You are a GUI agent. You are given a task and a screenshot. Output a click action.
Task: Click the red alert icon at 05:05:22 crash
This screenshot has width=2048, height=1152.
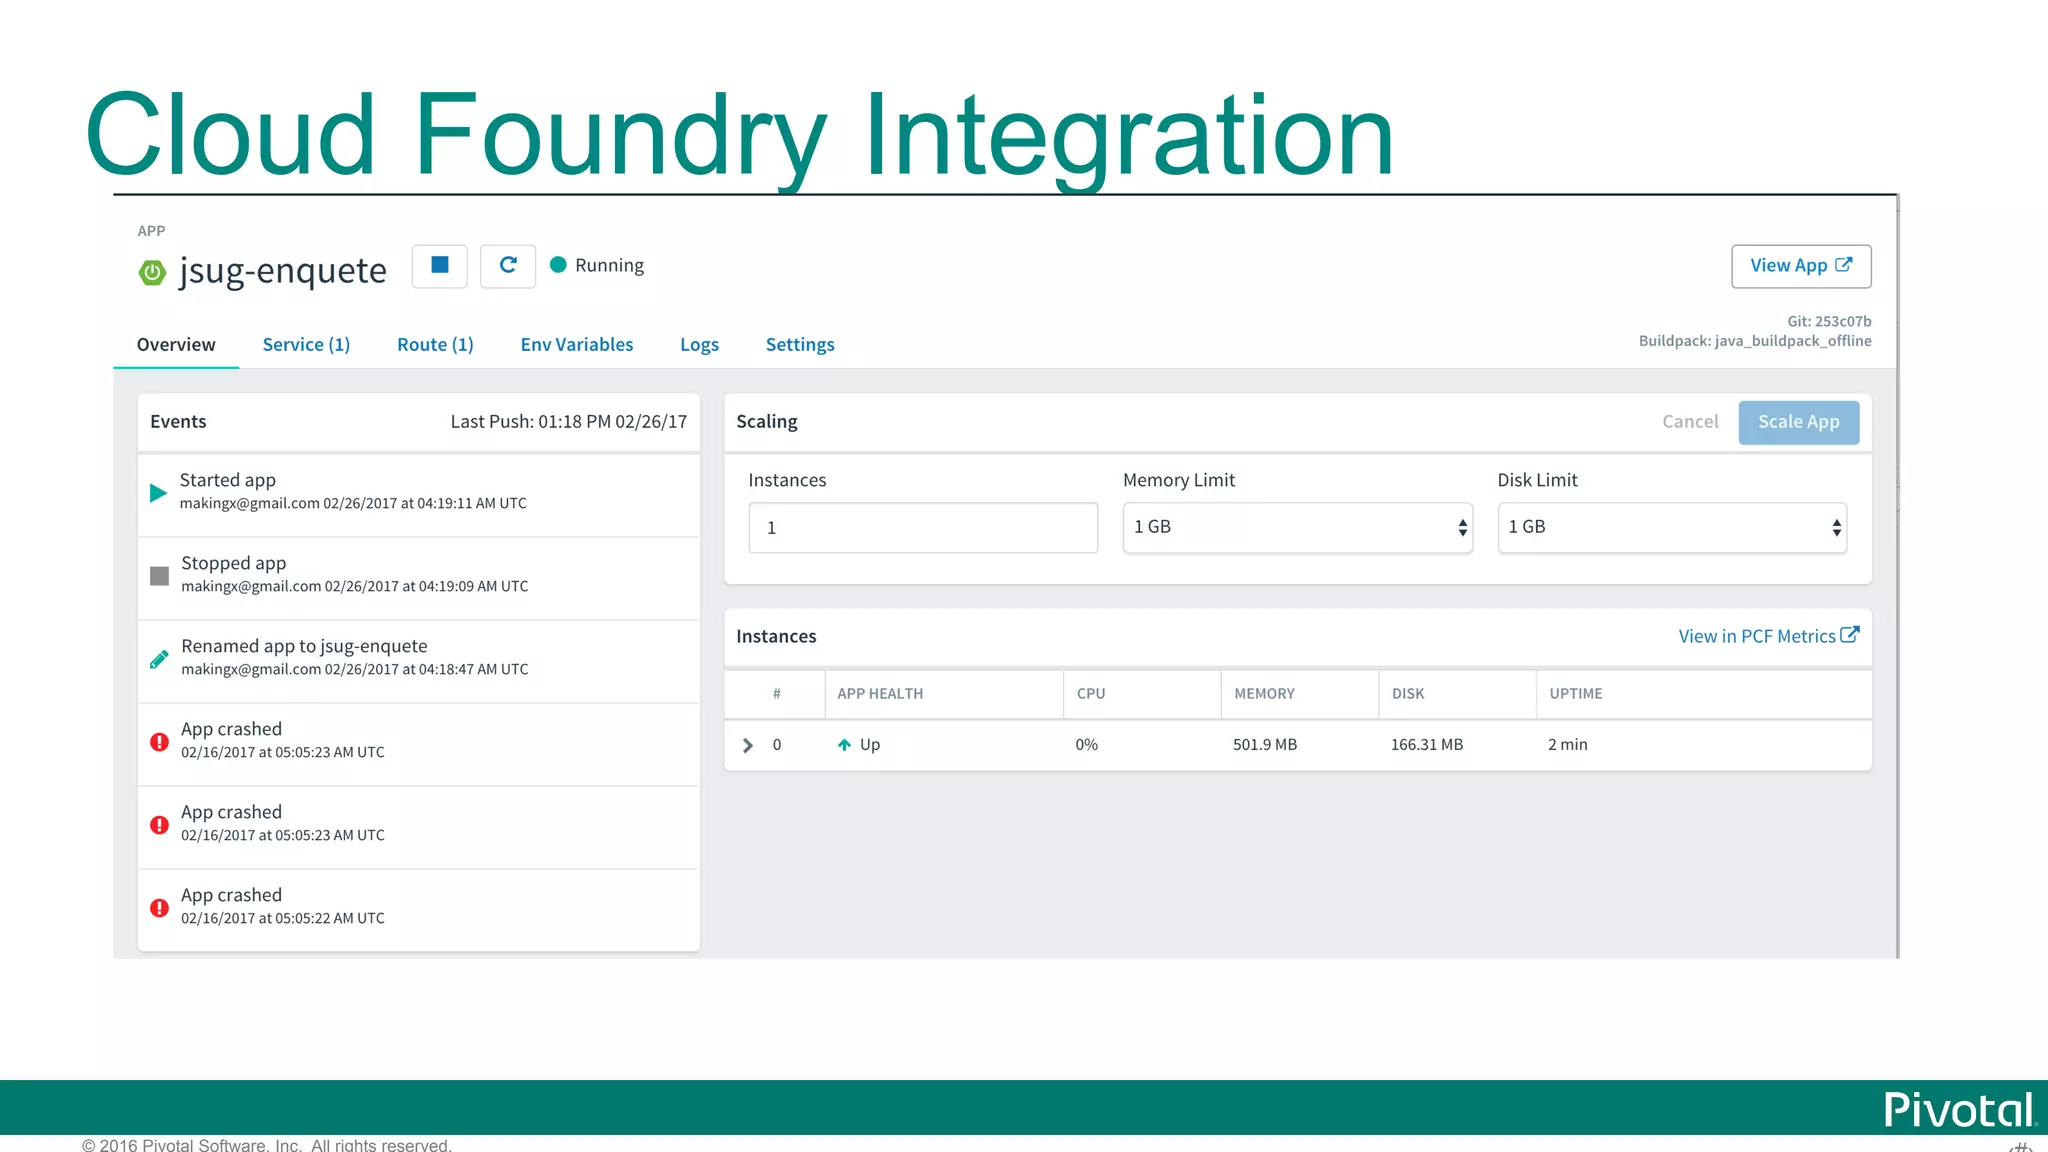point(159,908)
